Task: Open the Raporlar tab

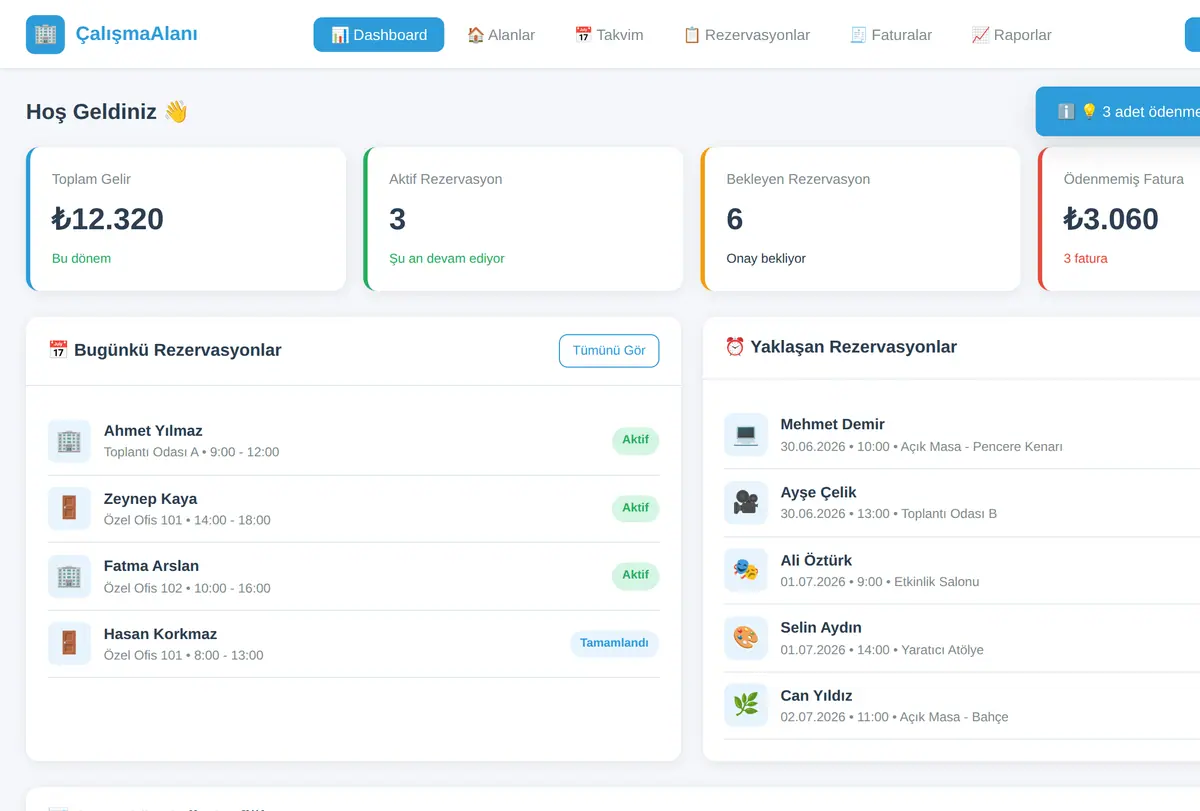Action: pos(1011,35)
